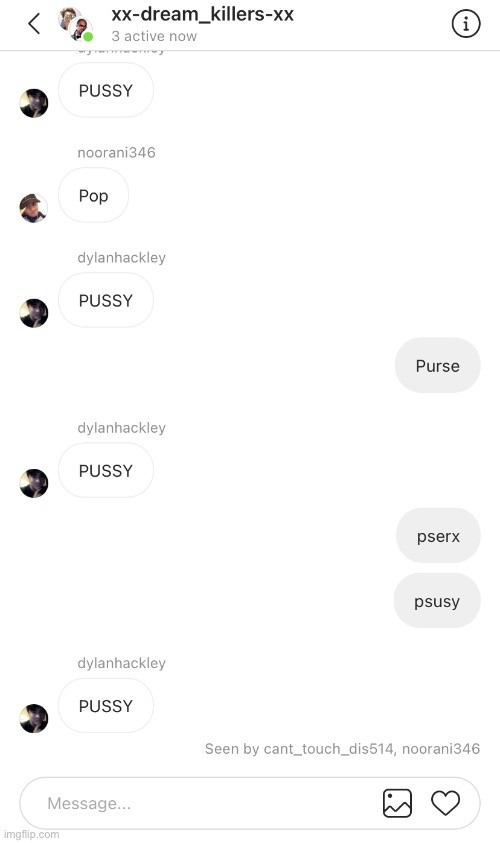
Task: Go back using the left arrow
Action: click(34, 24)
